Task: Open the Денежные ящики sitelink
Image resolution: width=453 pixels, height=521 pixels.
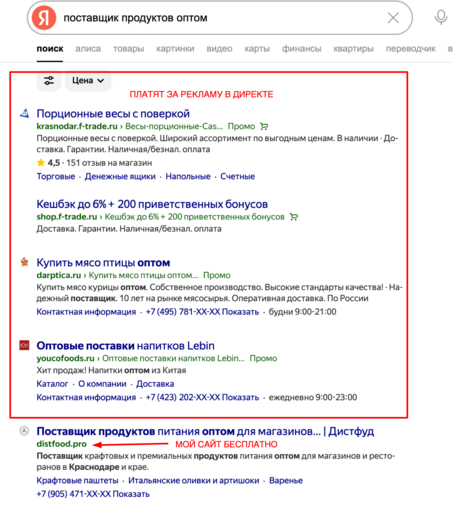Action: click(120, 176)
